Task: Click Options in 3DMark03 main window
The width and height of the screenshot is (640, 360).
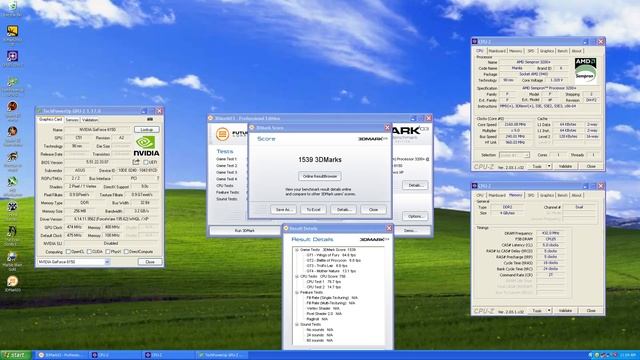Action: (415, 216)
